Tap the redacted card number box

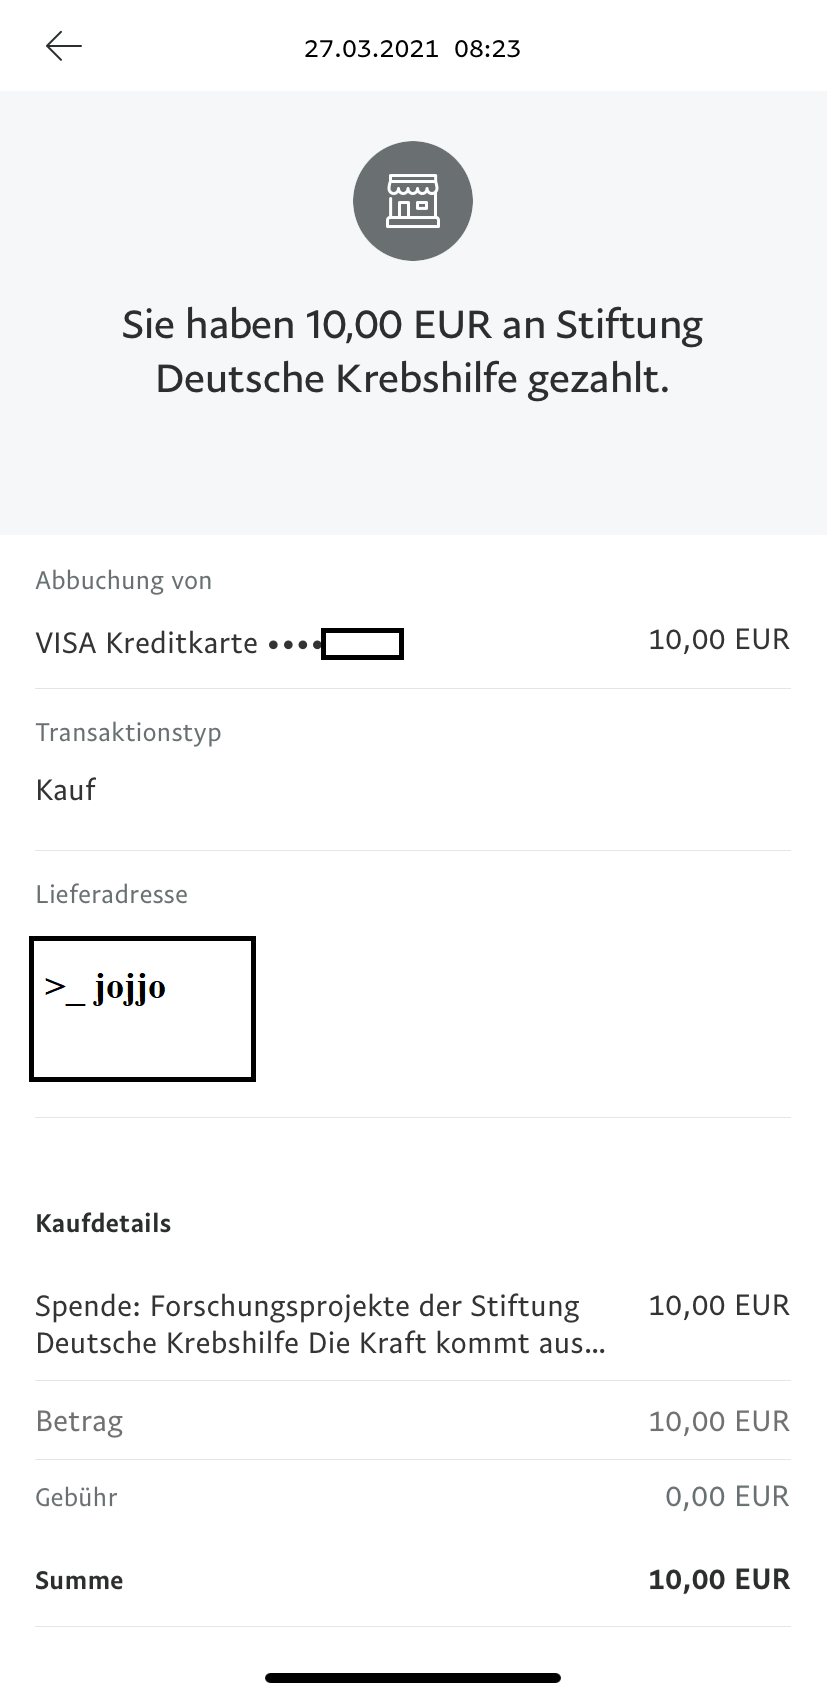[x=363, y=644]
